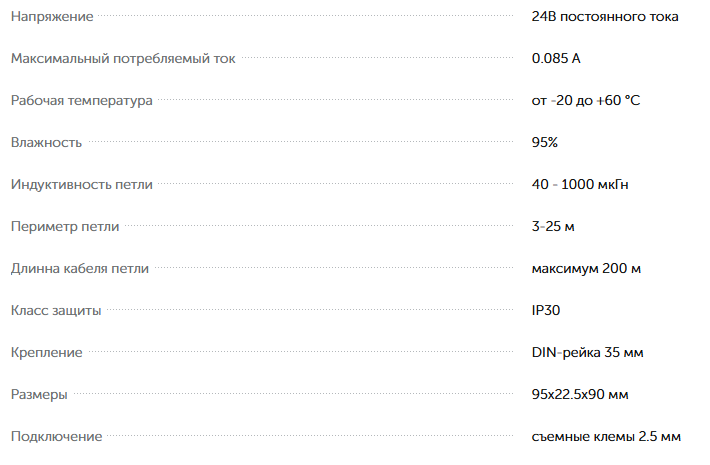Select the "24В постоянного тока" value

[605, 17]
